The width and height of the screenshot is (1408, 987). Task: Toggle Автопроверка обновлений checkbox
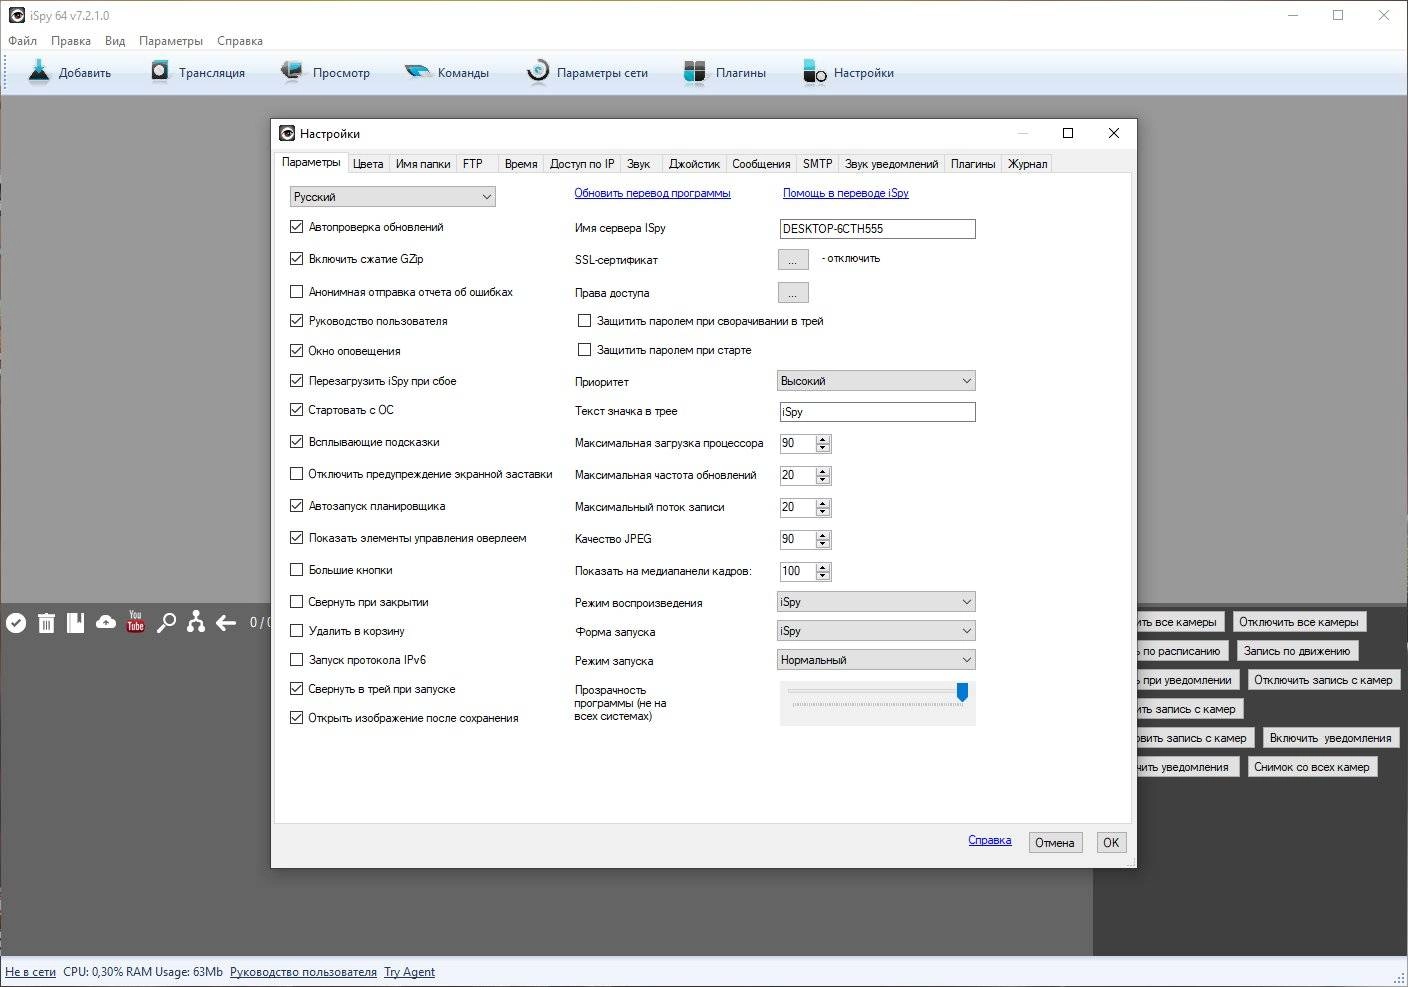tap(296, 227)
